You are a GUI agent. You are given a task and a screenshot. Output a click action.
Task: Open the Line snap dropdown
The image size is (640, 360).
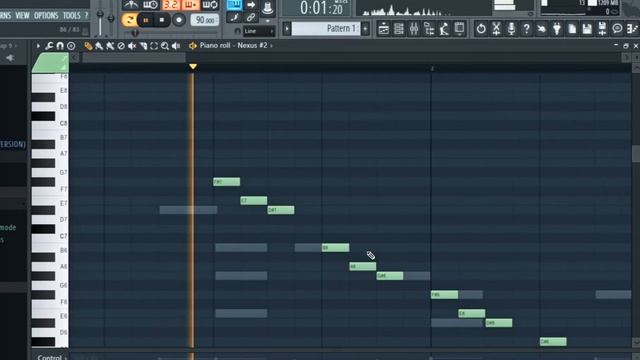[x=259, y=31]
